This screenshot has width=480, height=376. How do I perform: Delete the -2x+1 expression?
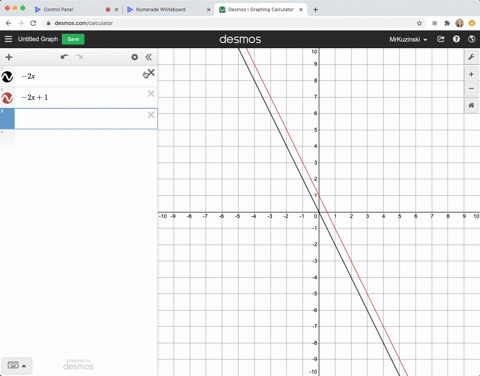pos(151,94)
